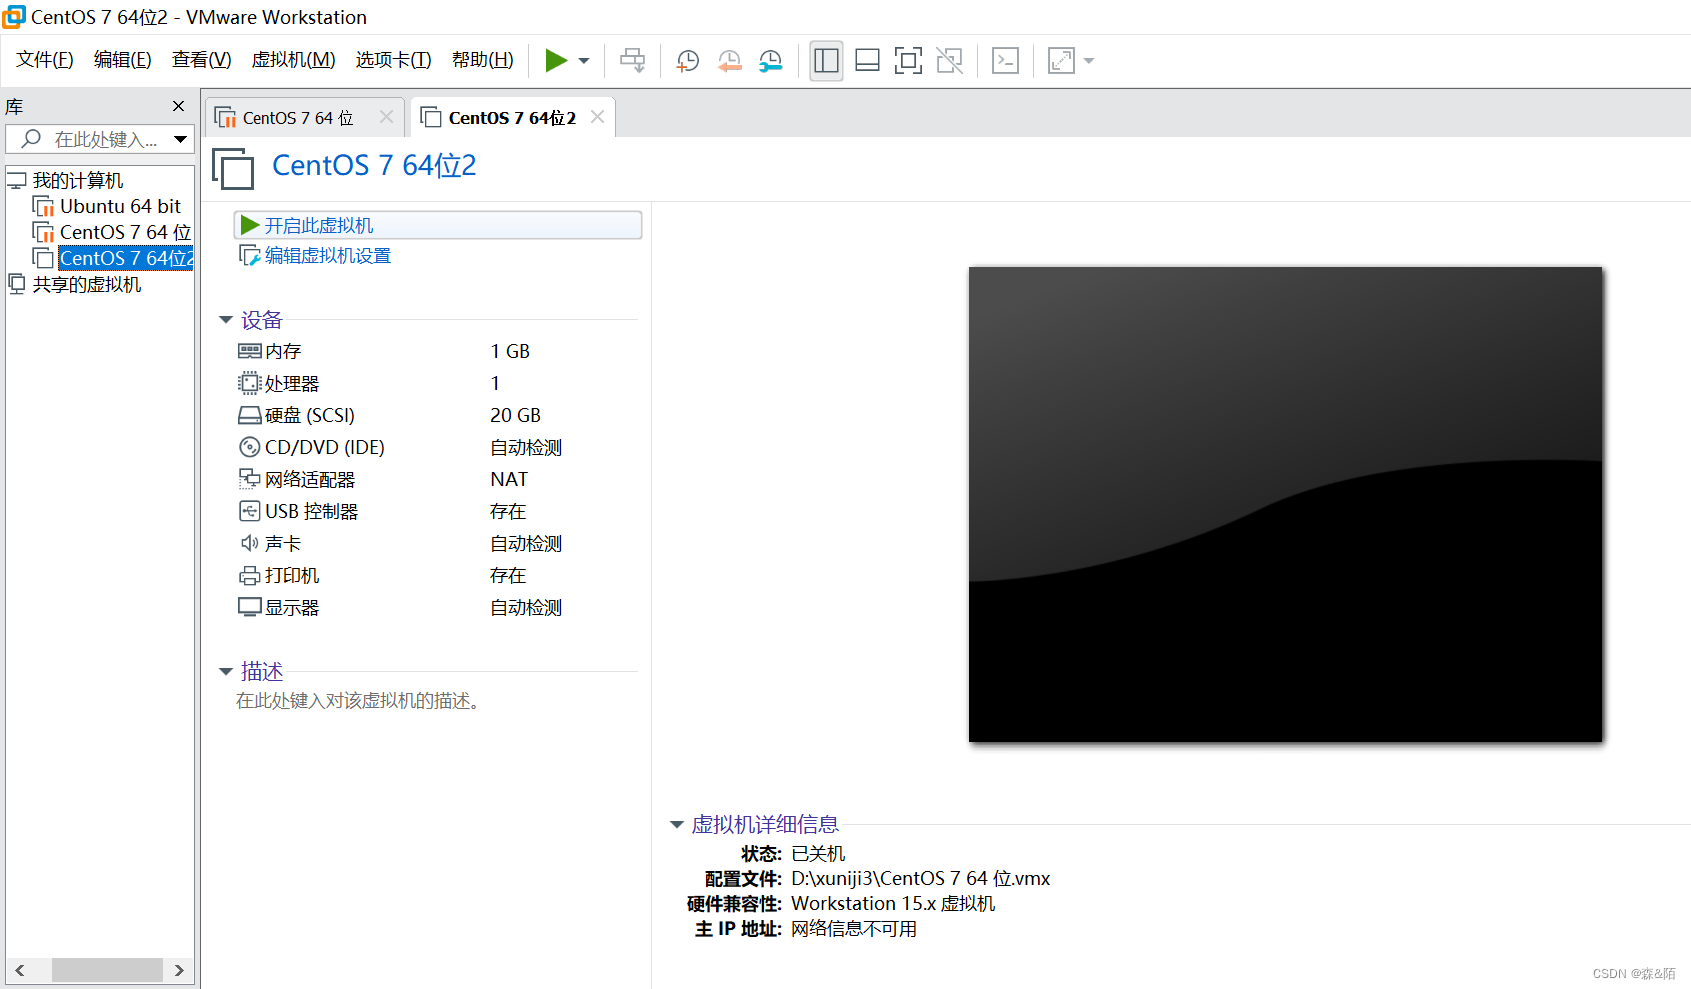Screen dimensions: 1691x989
Task: Click Send Ctrl+Alt+Del toolbar icon
Action: click(x=633, y=61)
